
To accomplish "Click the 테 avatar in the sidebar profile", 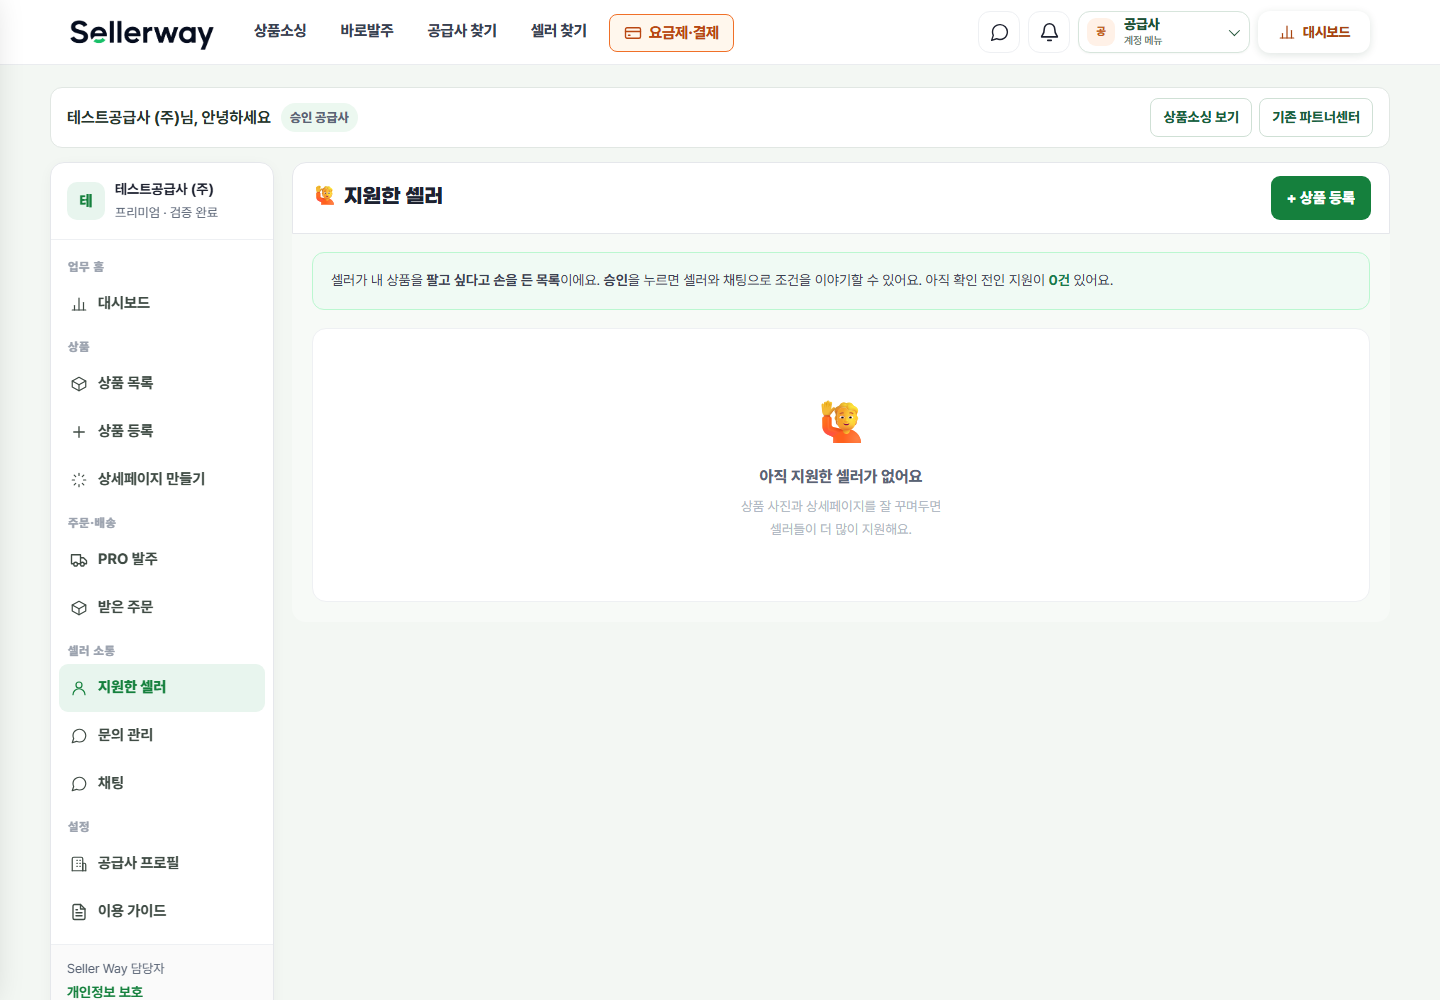I will point(86,201).
